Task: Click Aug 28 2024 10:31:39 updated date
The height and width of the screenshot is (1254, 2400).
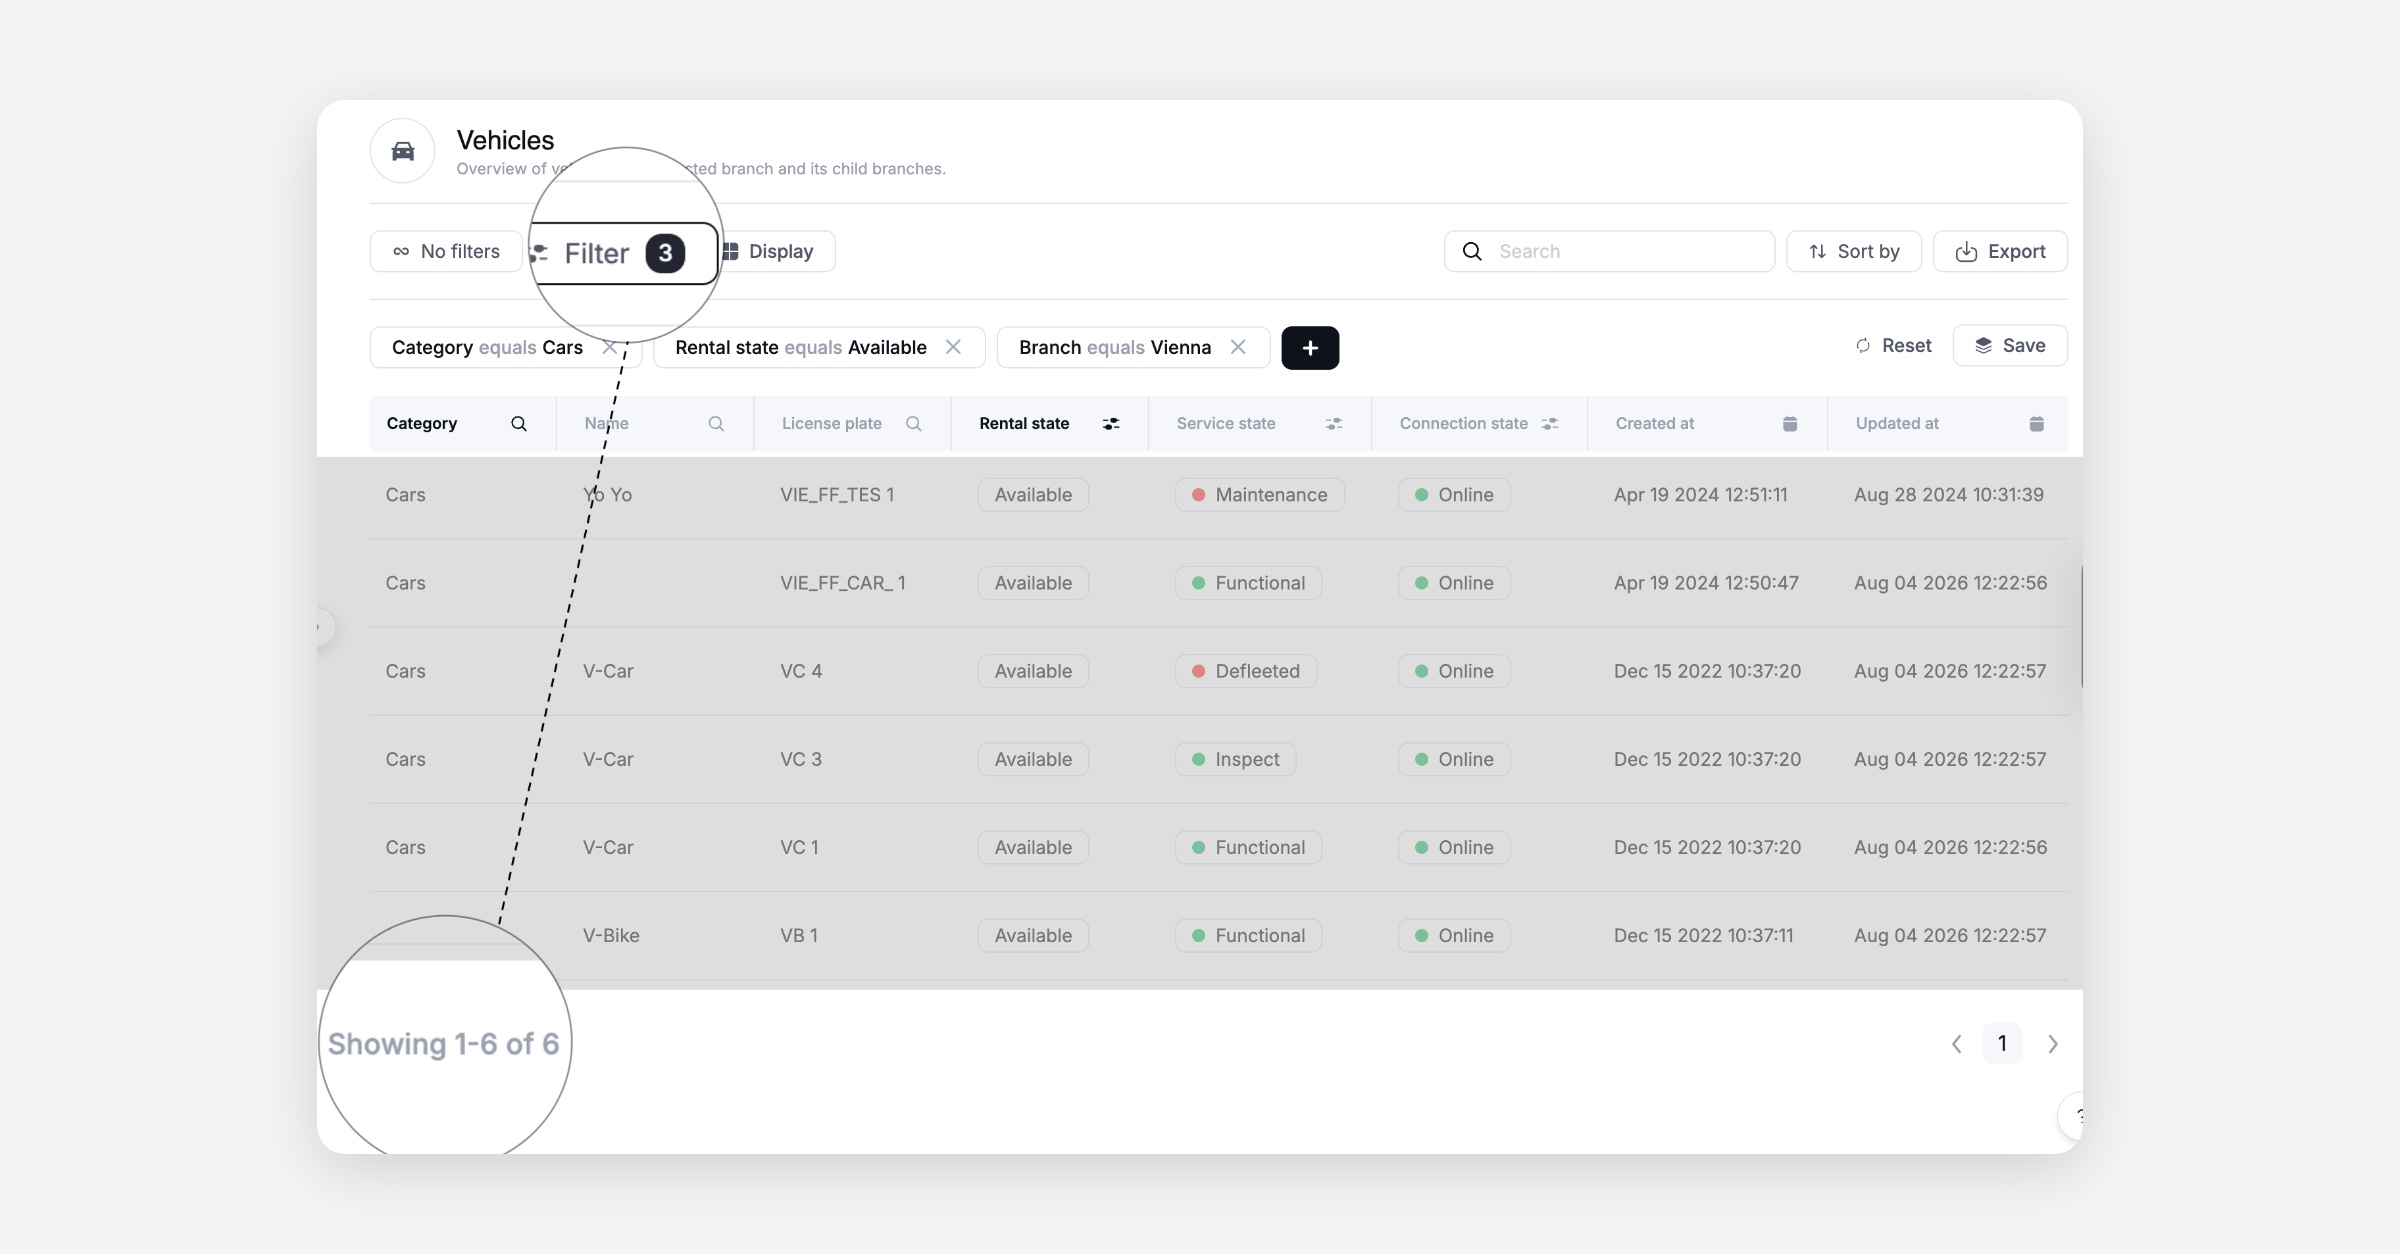Action: point(1949,495)
